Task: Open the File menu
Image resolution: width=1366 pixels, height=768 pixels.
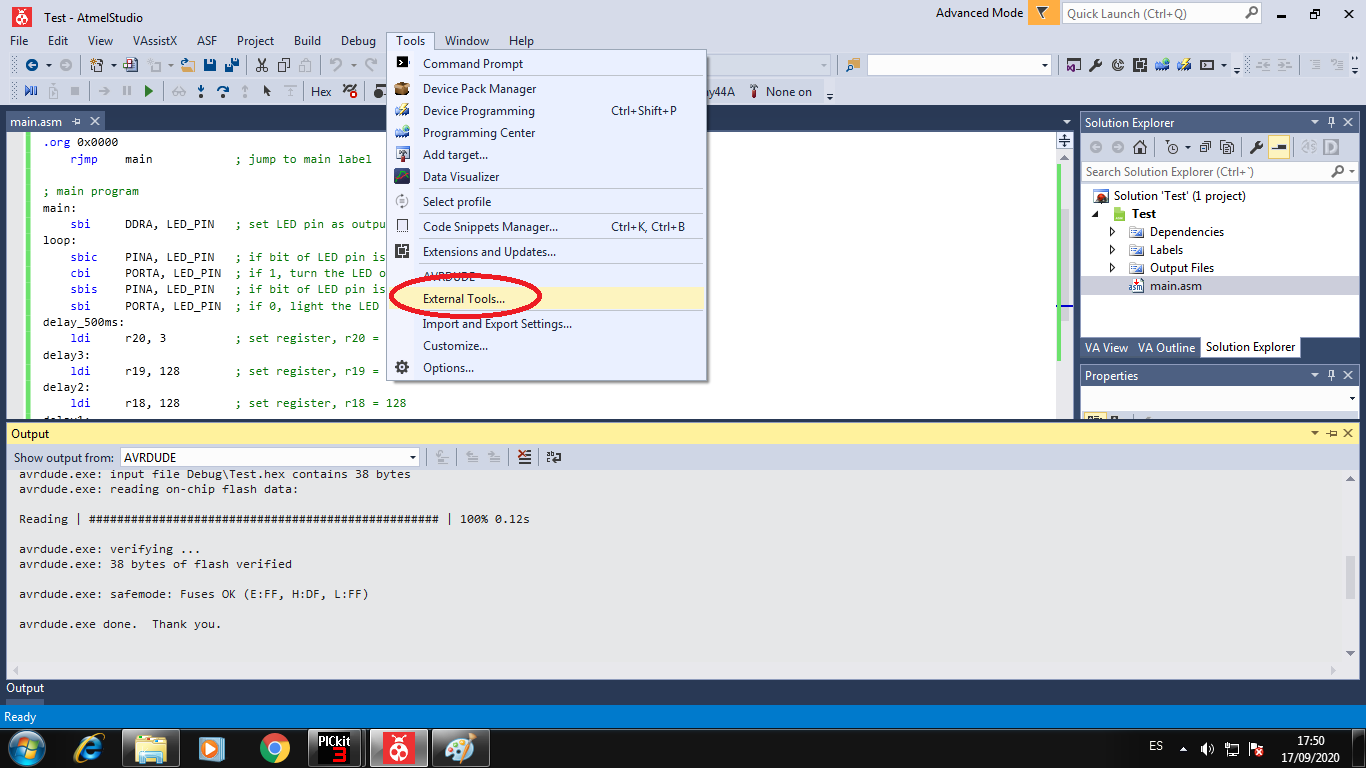Action: [20, 41]
